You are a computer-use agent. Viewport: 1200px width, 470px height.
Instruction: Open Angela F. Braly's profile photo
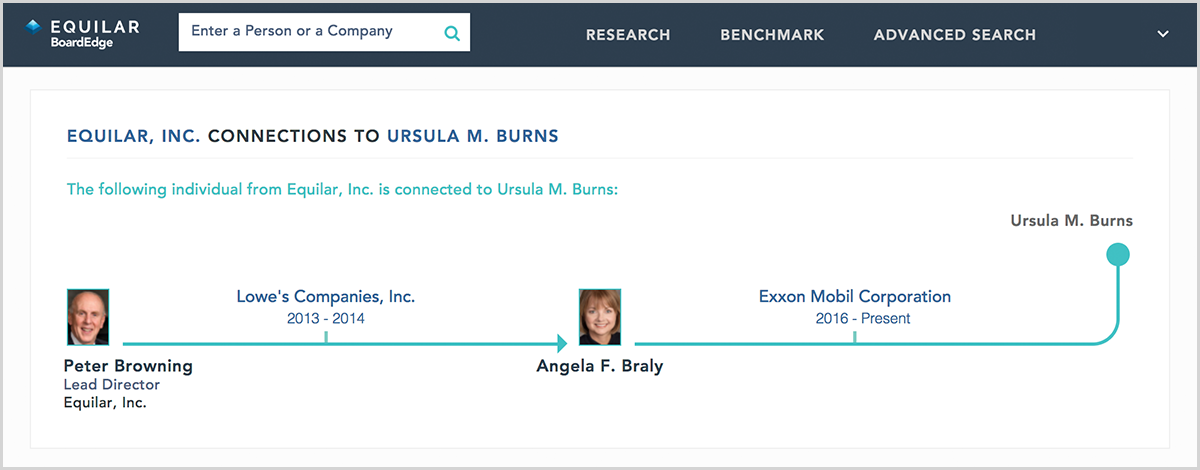click(601, 317)
